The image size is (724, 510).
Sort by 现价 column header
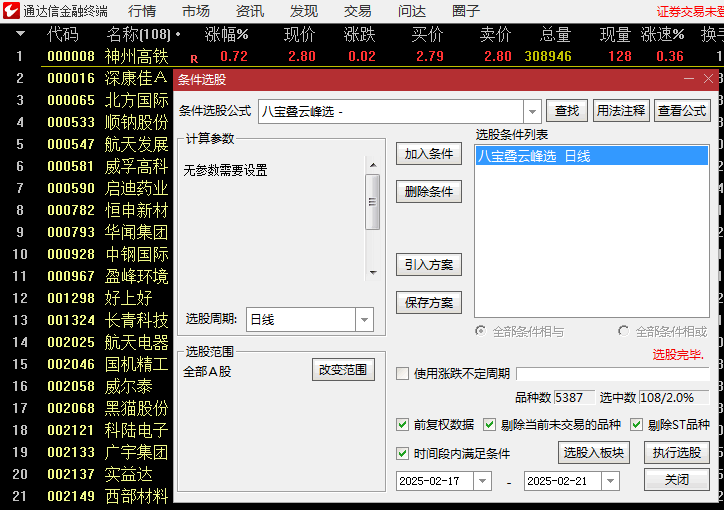299,34
